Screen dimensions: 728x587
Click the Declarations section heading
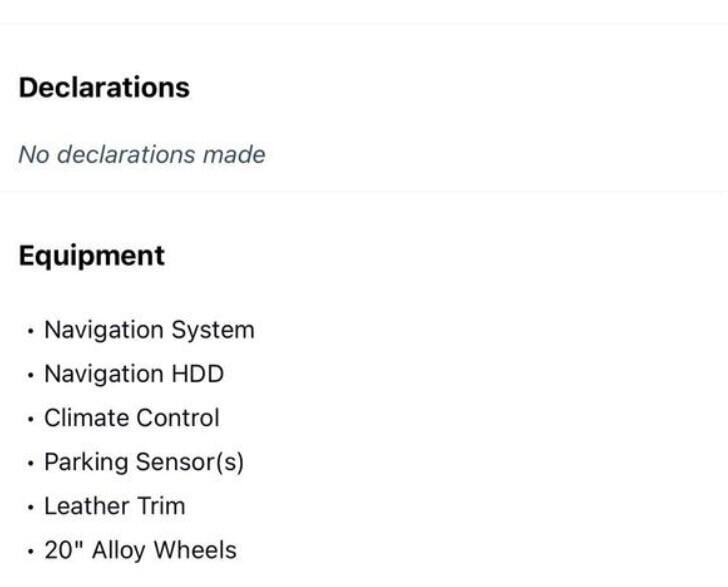[x=104, y=87]
